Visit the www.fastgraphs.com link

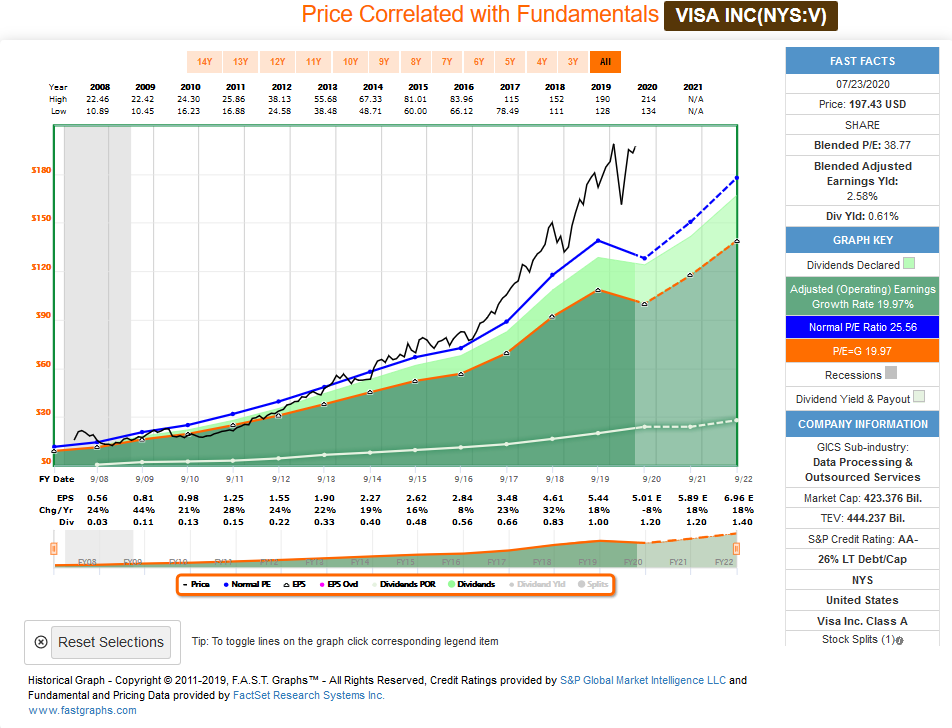(83, 710)
